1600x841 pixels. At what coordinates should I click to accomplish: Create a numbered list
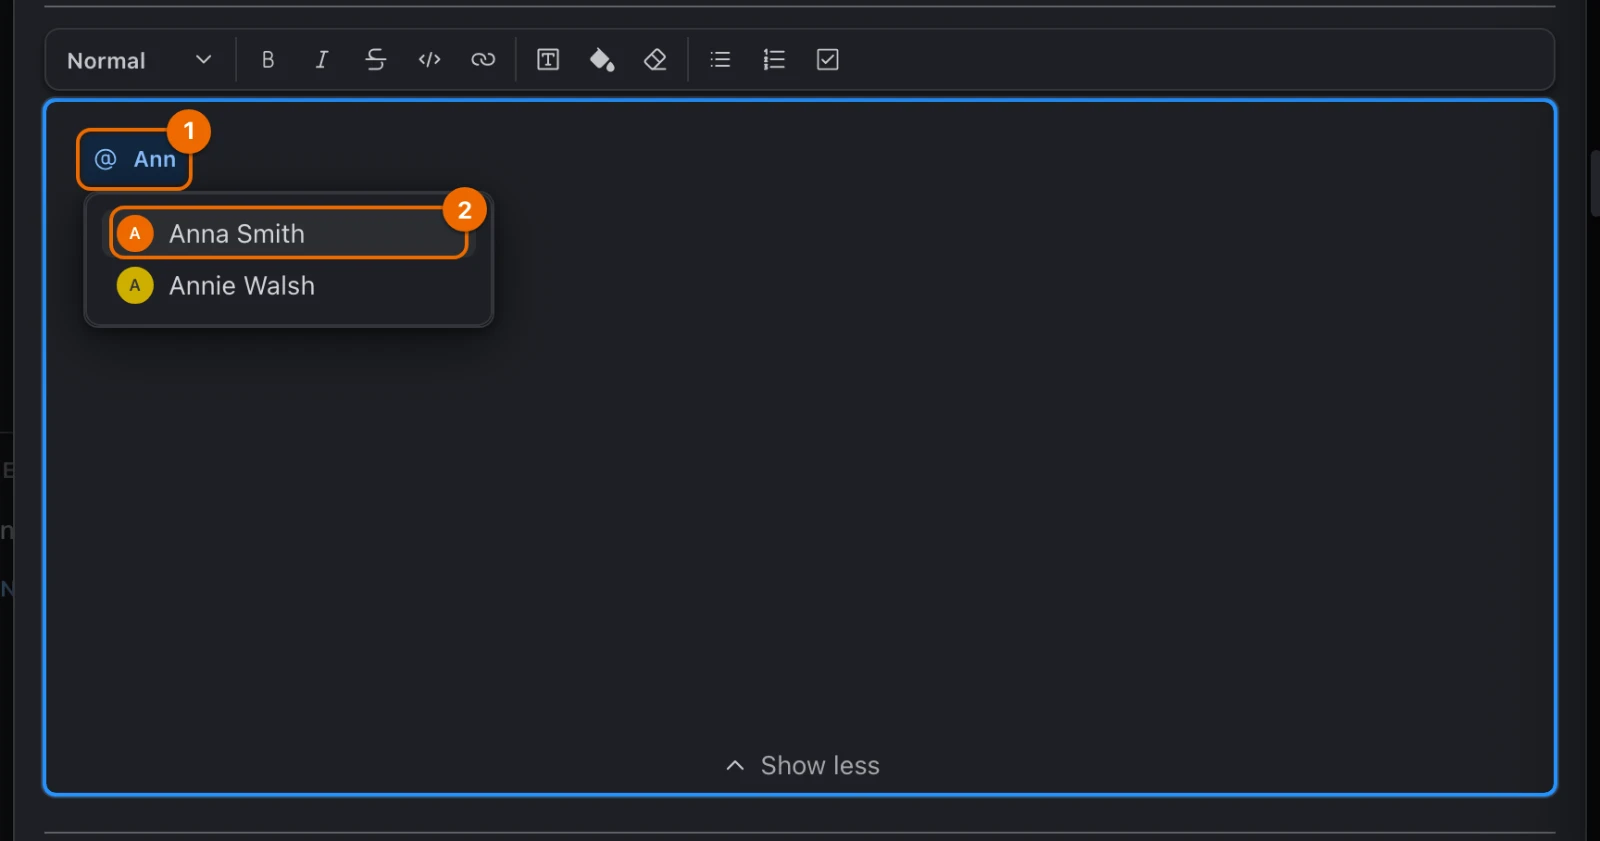click(x=774, y=60)
